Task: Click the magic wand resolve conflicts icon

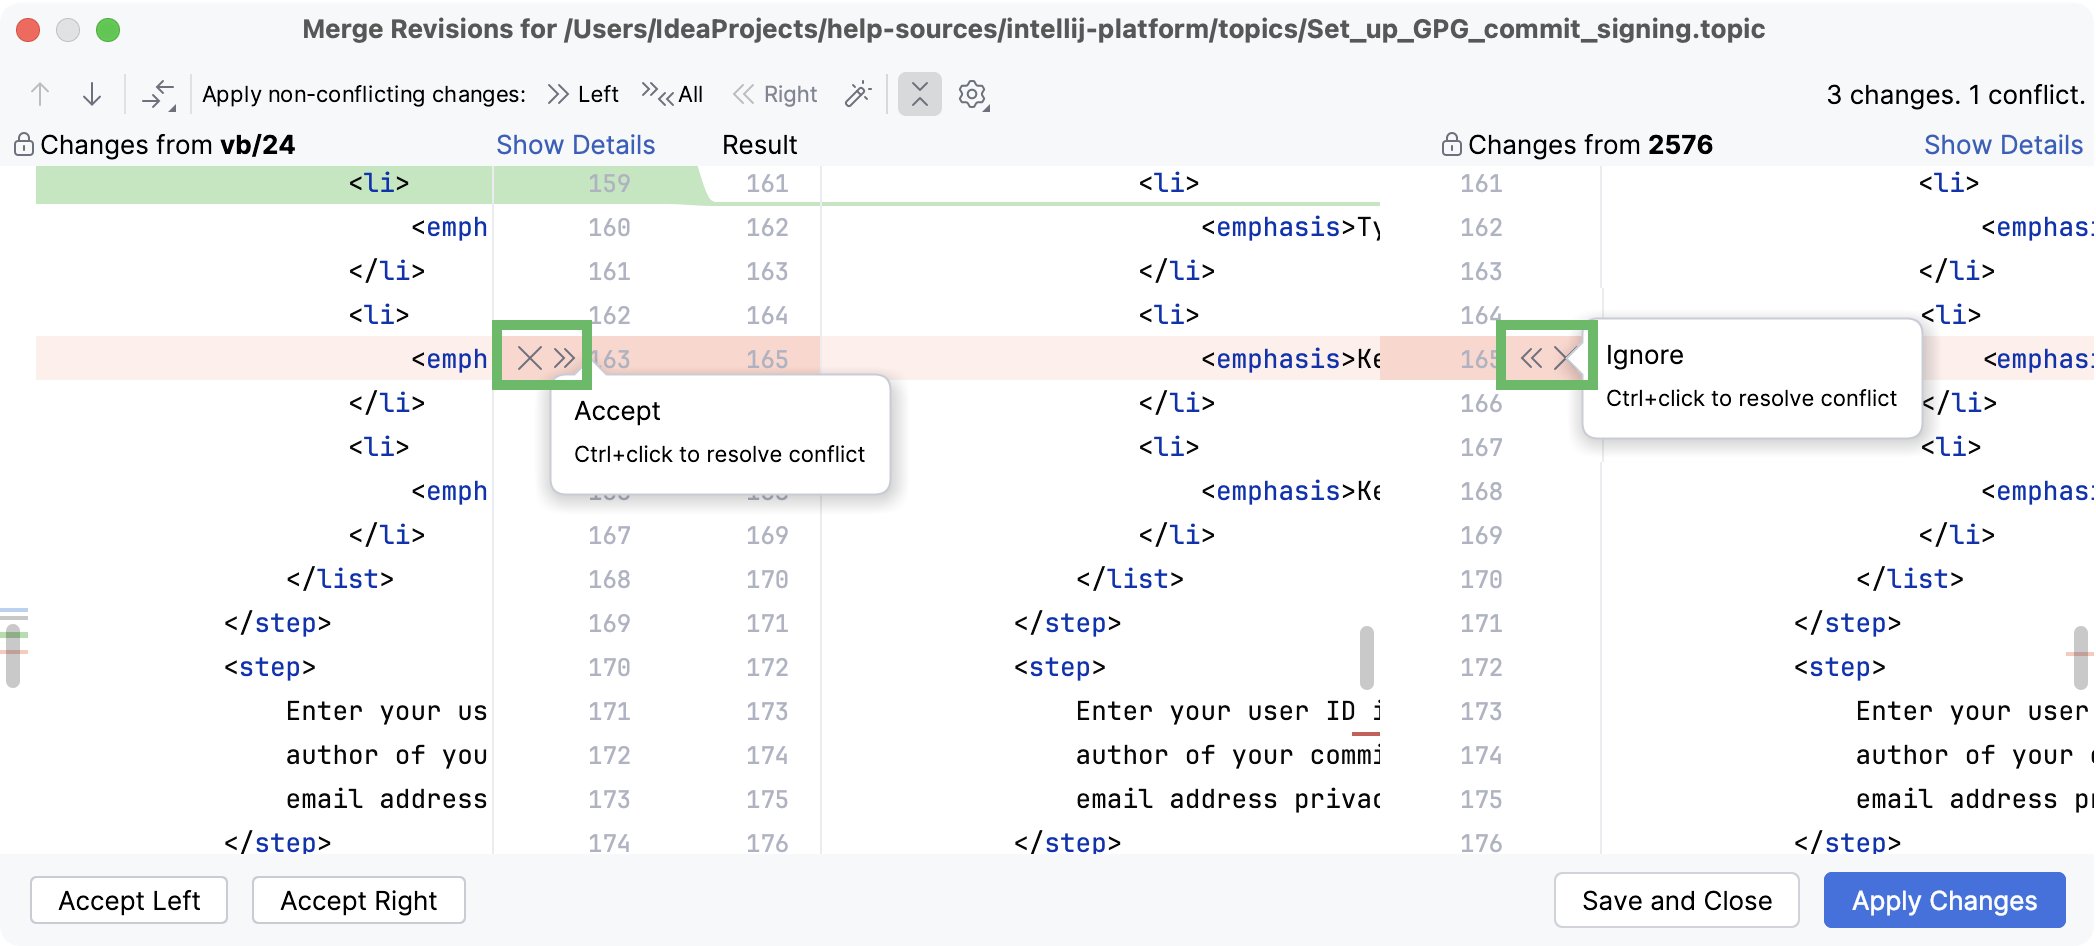Action: [858, 94]
